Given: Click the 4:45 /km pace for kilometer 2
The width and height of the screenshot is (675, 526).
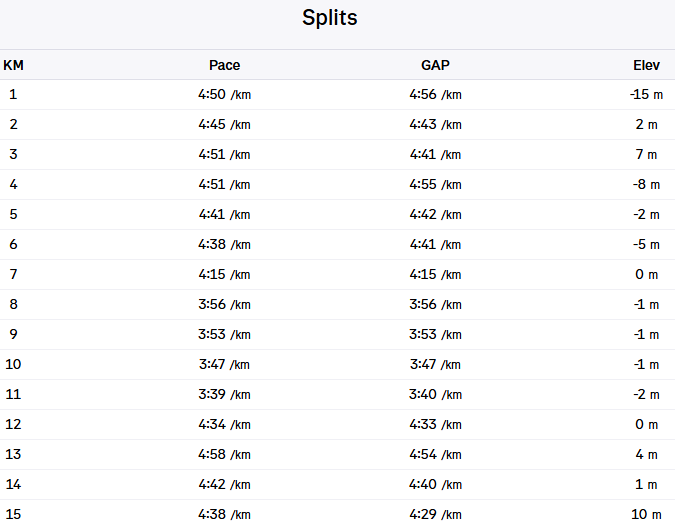Looking at the screenshot, I should click(x=224, y=124).
